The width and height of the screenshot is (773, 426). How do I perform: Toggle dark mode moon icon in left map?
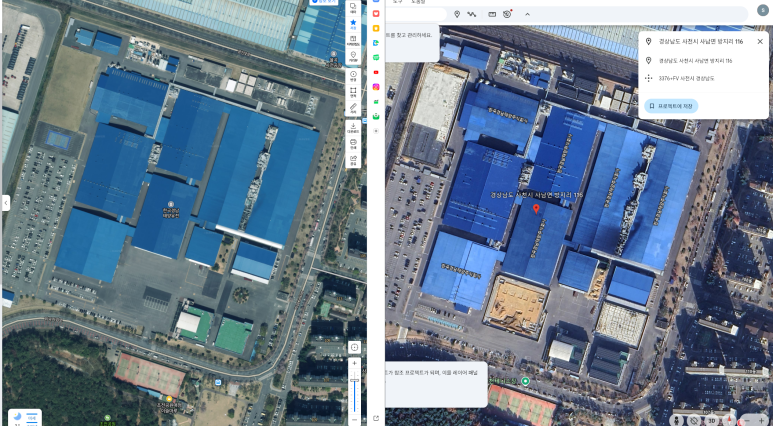18,417
